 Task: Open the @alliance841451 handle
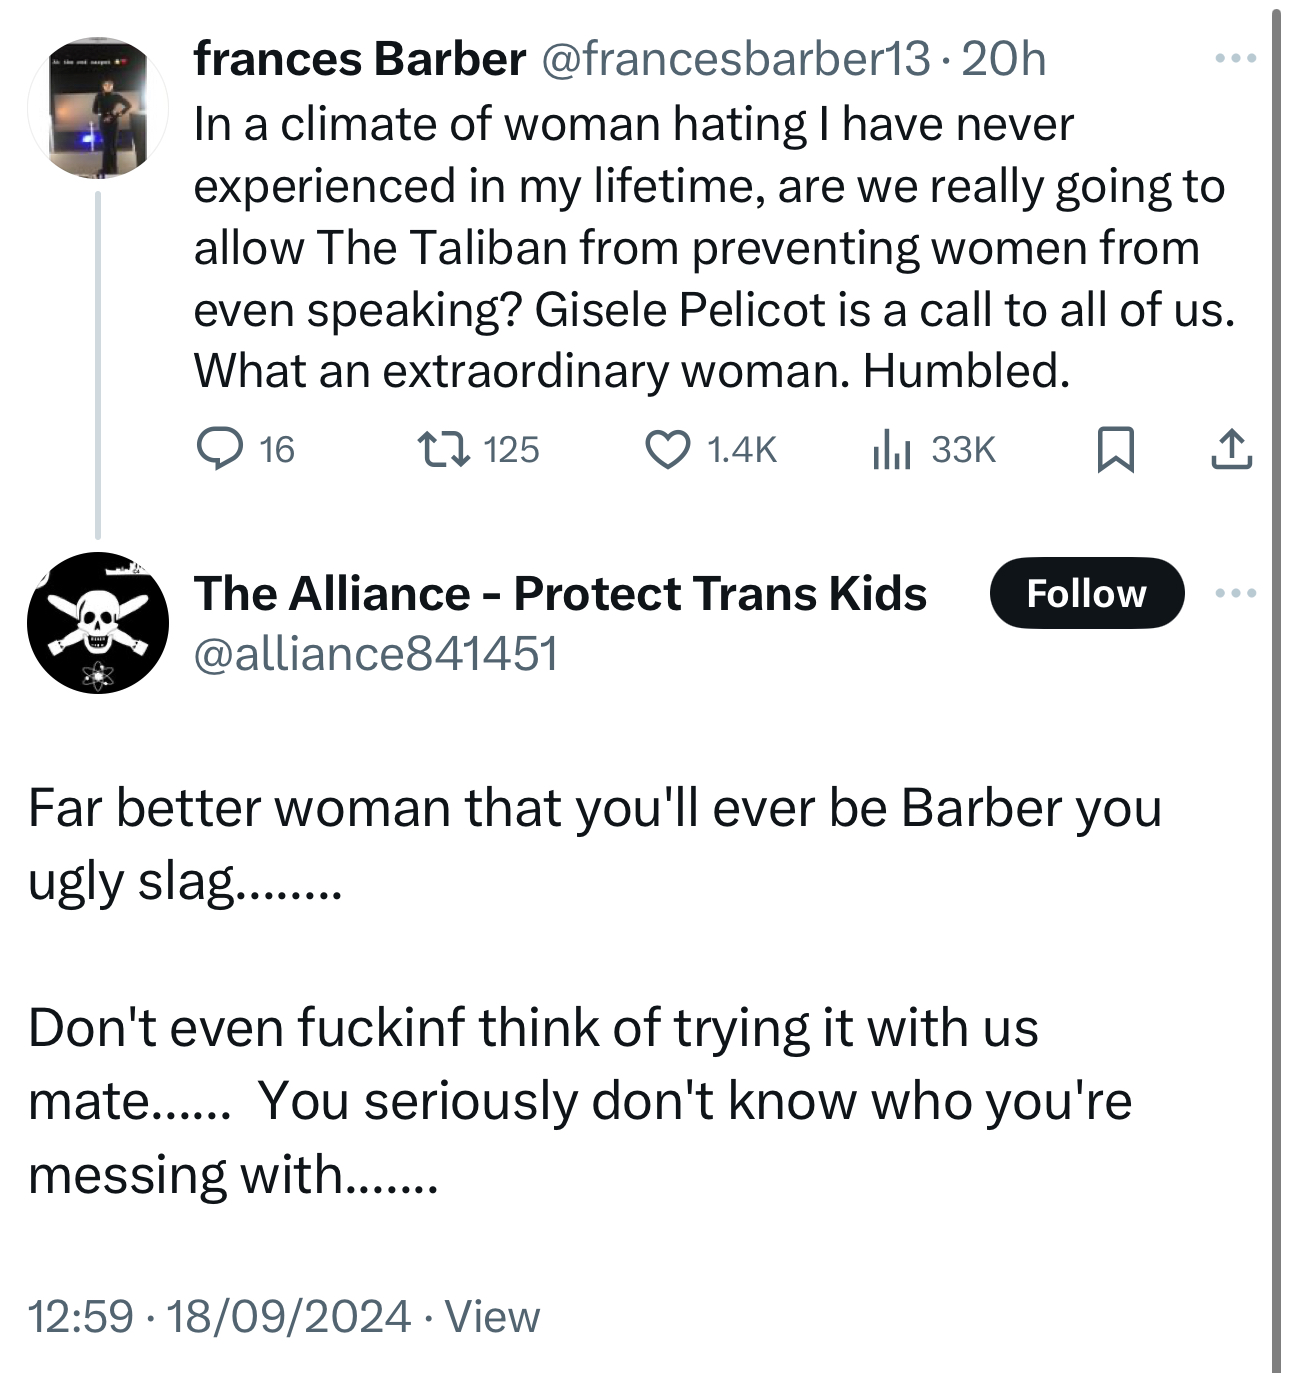[375, 654]
